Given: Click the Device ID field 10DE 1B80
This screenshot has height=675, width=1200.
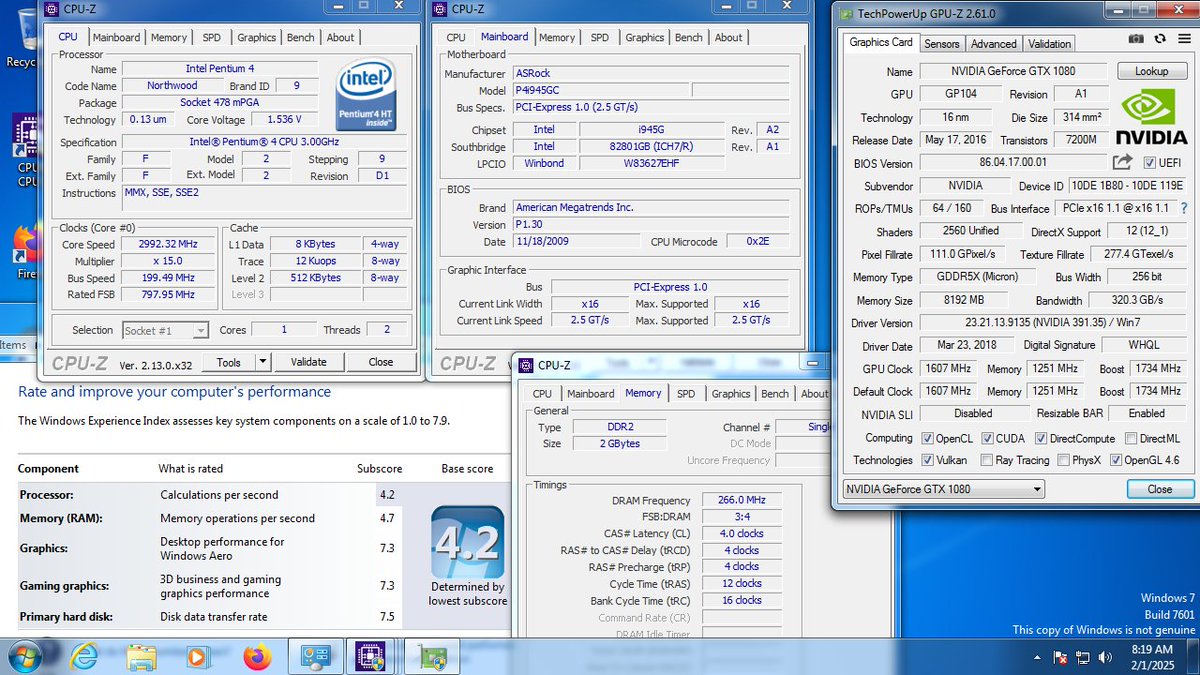Looking at the screenshot, I should point(1129,186).
